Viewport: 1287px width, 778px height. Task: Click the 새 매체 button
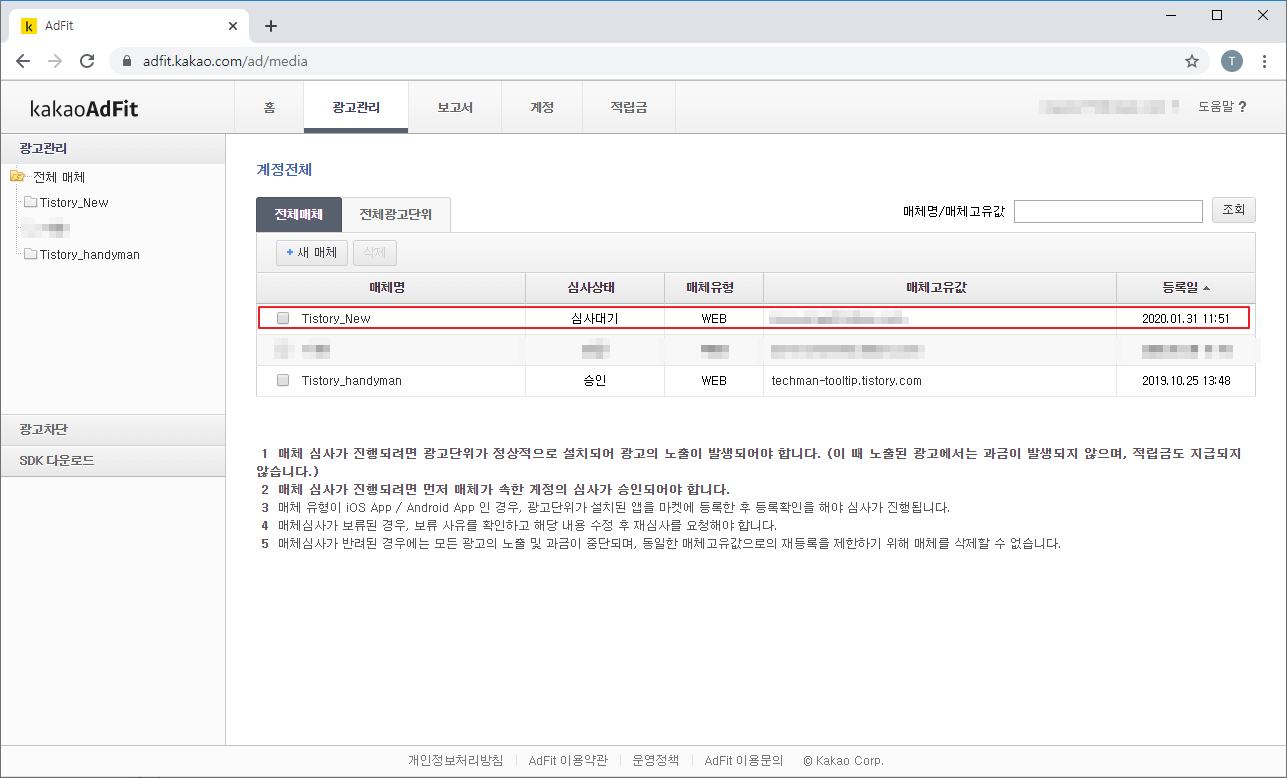(x=312, y=253)
